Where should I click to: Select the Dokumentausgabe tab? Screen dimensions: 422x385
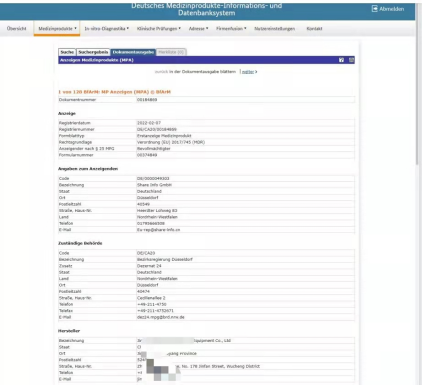(133, 52)
